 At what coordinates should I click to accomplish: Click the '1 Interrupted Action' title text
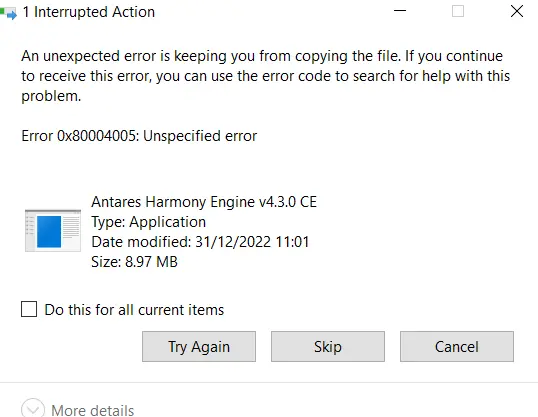(89, 12)
